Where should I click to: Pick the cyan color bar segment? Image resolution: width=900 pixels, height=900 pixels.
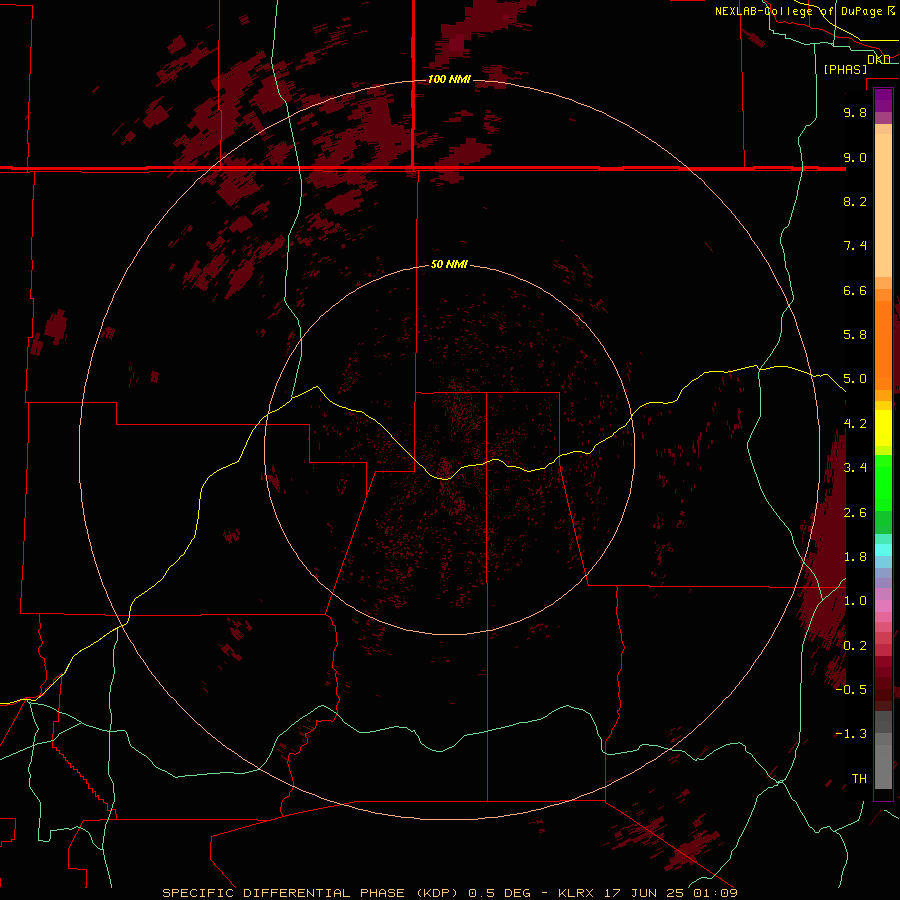point(883,549)
